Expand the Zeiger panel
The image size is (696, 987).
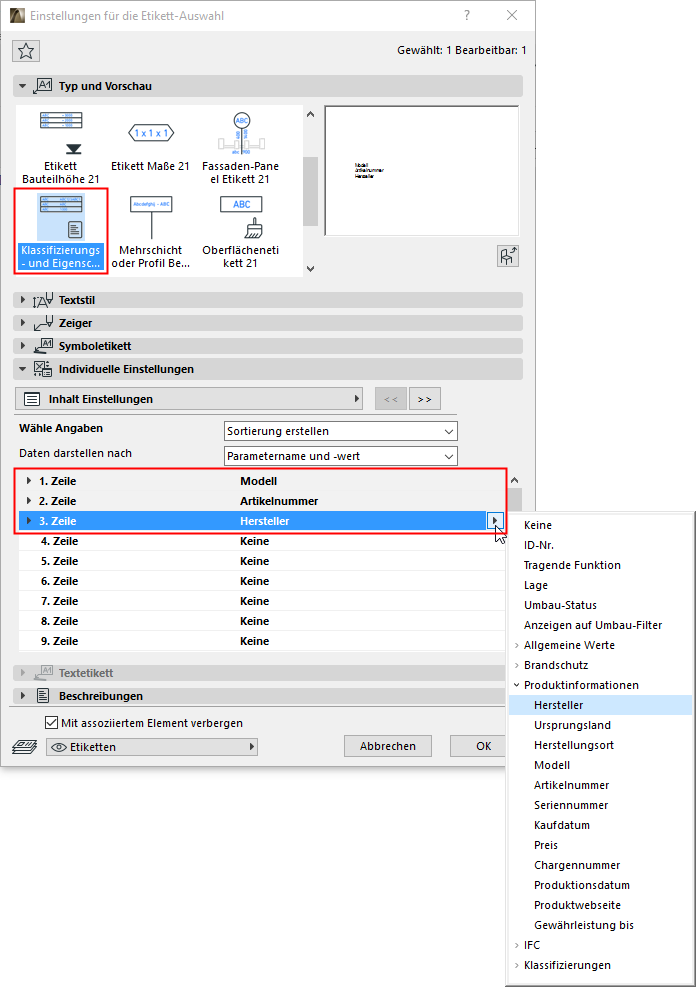tap(23, 323)
